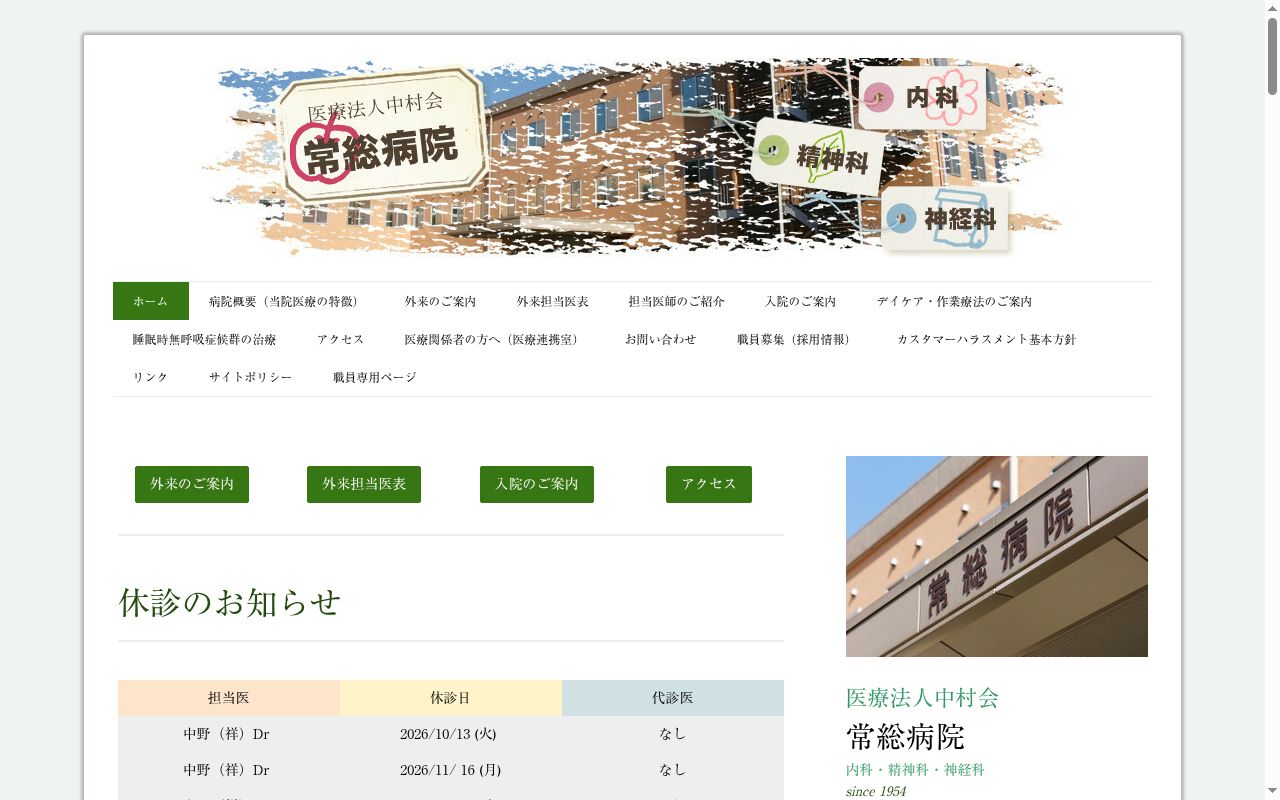The image size is (1280, 800).
Task: Open 医療関係者の方へ（医療連携室） menu item
Action: [495, 339]
